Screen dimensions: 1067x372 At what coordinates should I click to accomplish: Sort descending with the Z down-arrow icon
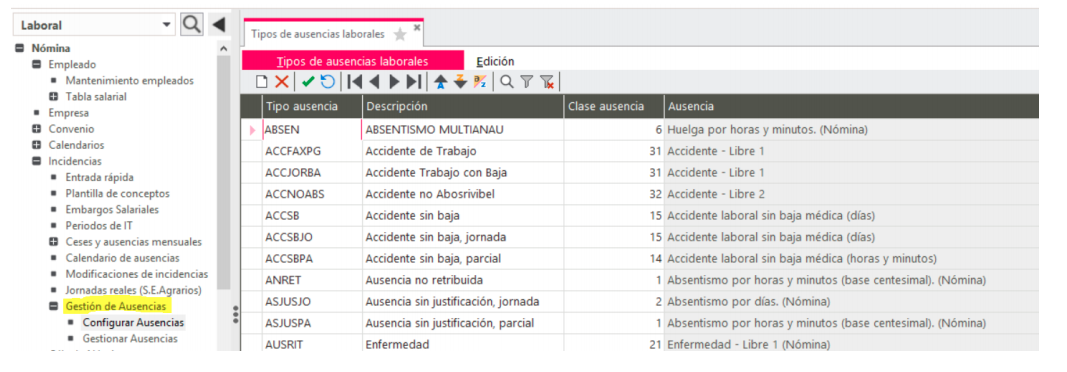(x=461, y=82)
